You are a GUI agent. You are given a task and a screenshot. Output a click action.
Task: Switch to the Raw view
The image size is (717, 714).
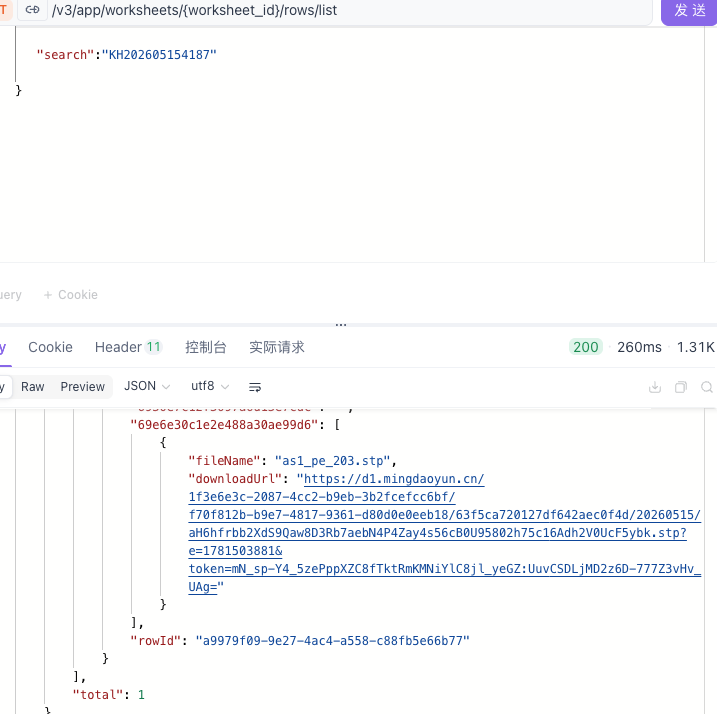pos(33,387)
